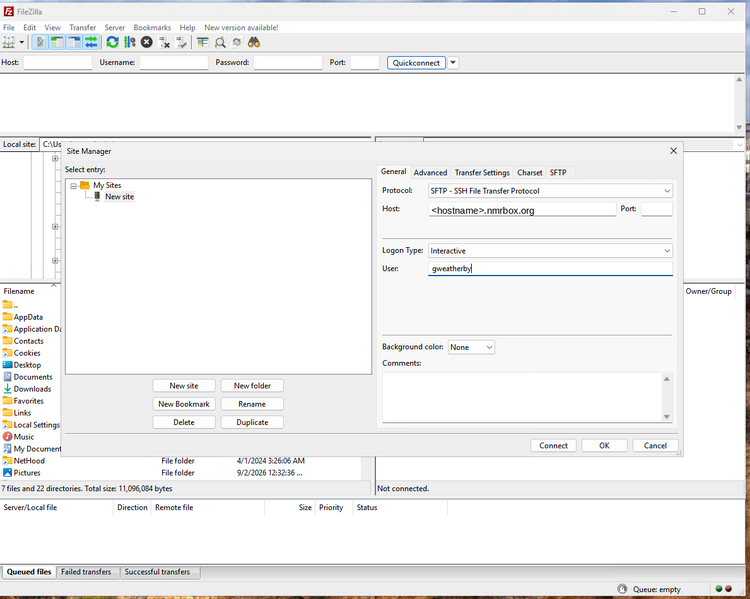The image size is (750, 599).
Task: Open the Background color dropdown
Action: coord(471,347)
